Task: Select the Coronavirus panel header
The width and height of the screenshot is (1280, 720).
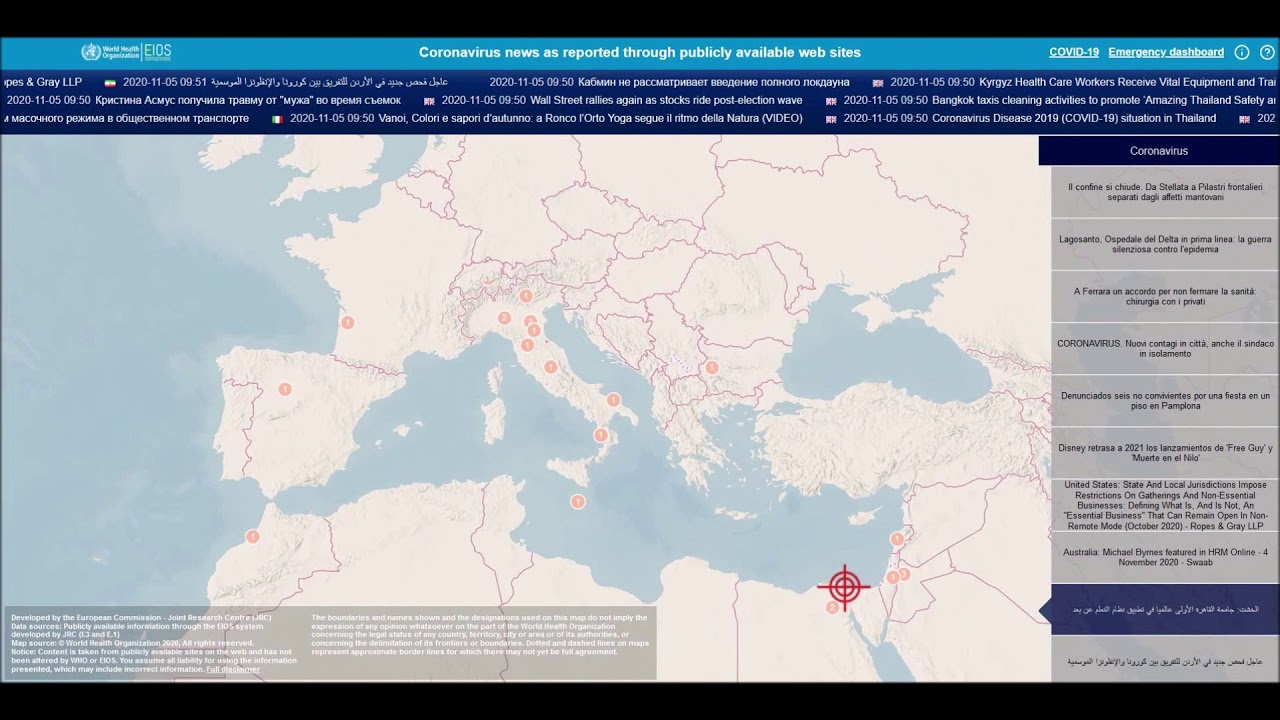Action: point(1158,151)
